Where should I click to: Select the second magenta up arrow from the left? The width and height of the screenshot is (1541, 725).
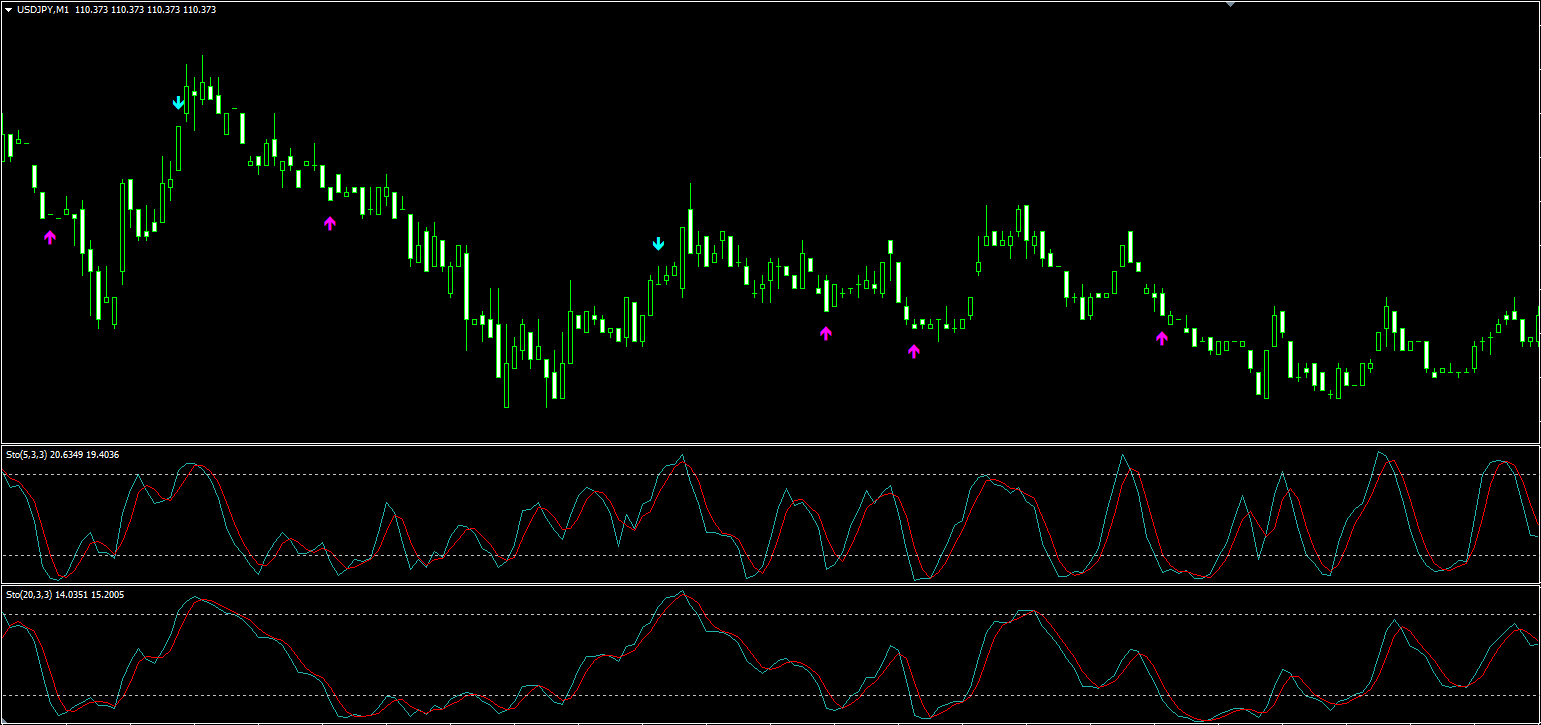[330, 222]
